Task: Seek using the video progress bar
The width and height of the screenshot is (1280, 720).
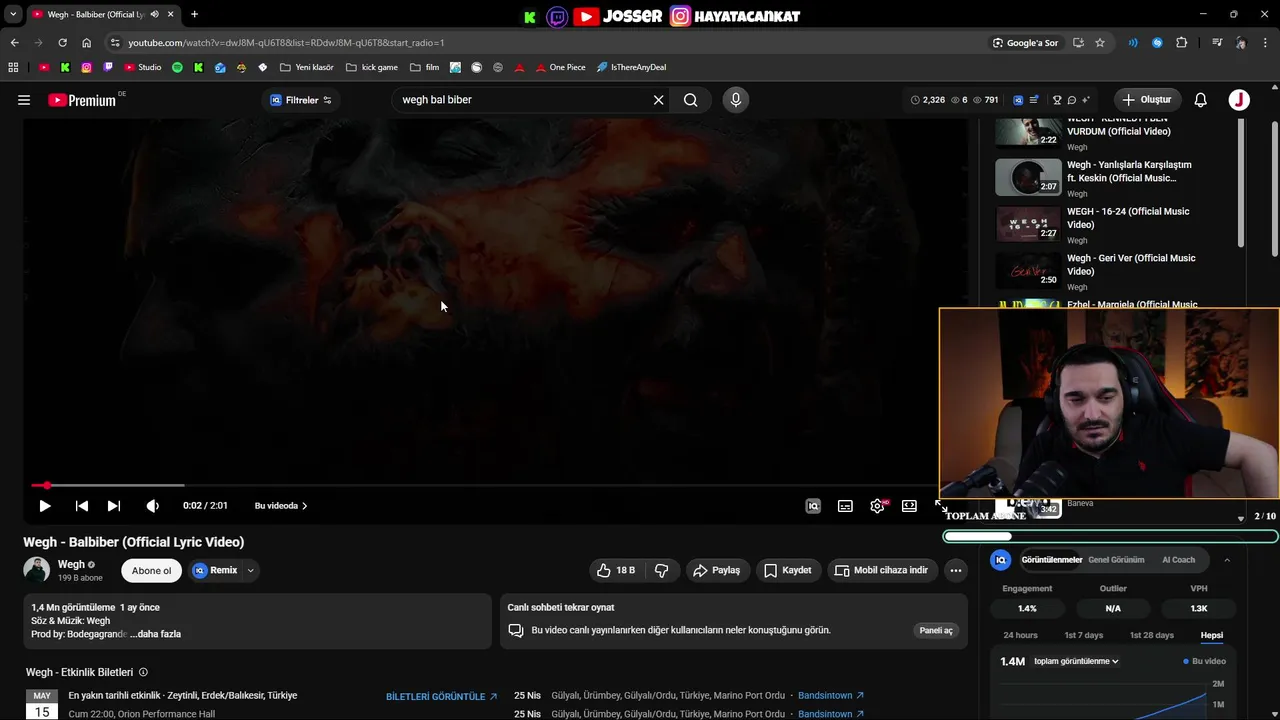Action: tap(496, 485)
